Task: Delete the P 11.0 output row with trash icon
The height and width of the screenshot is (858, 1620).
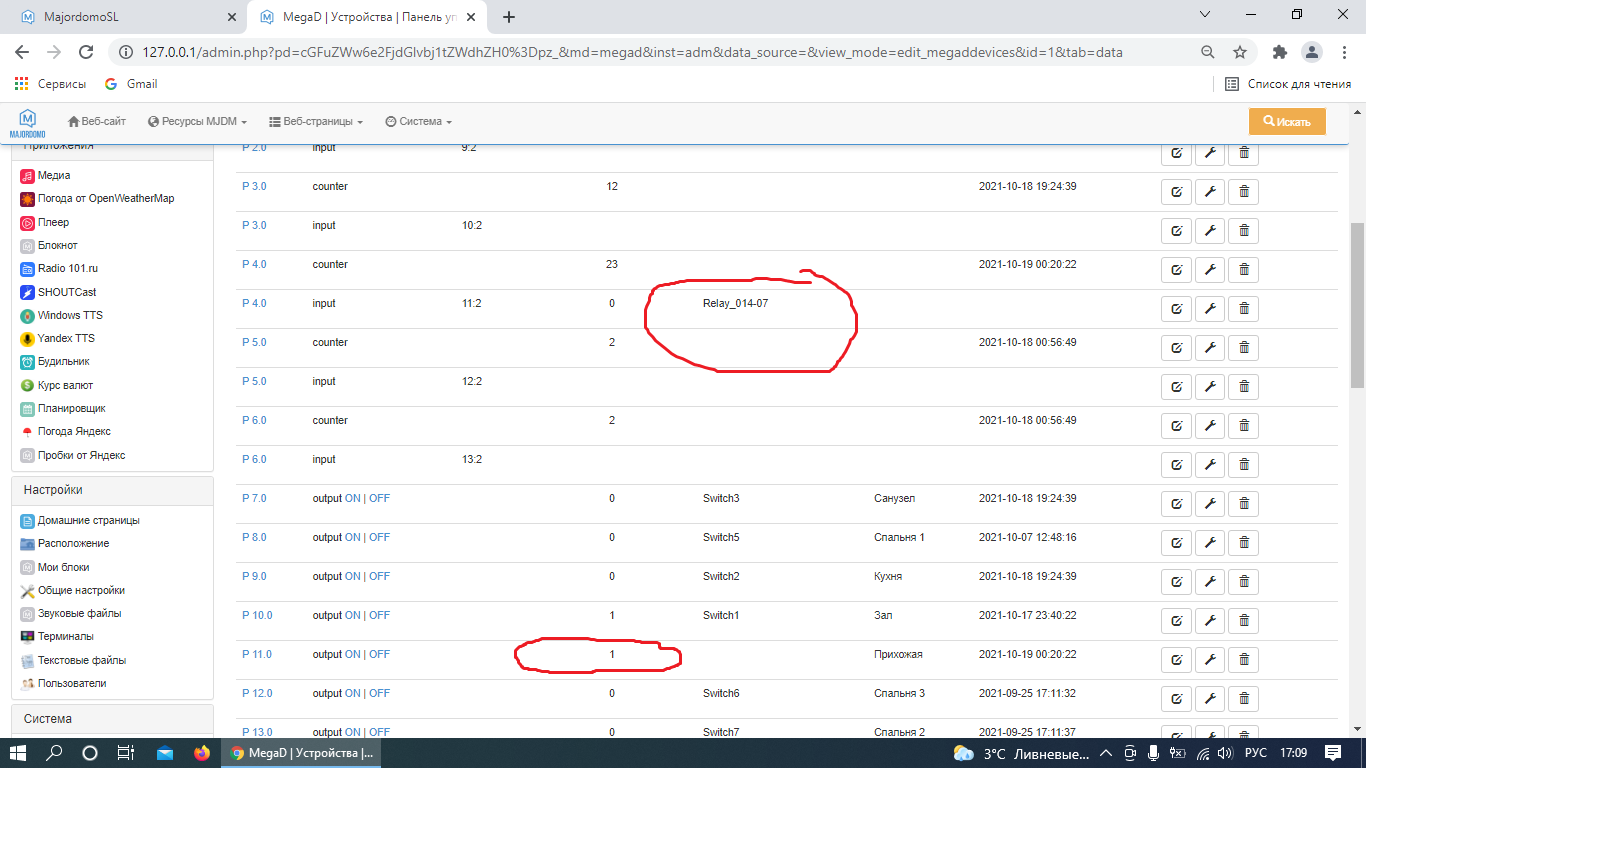Action: point(1244,660)
